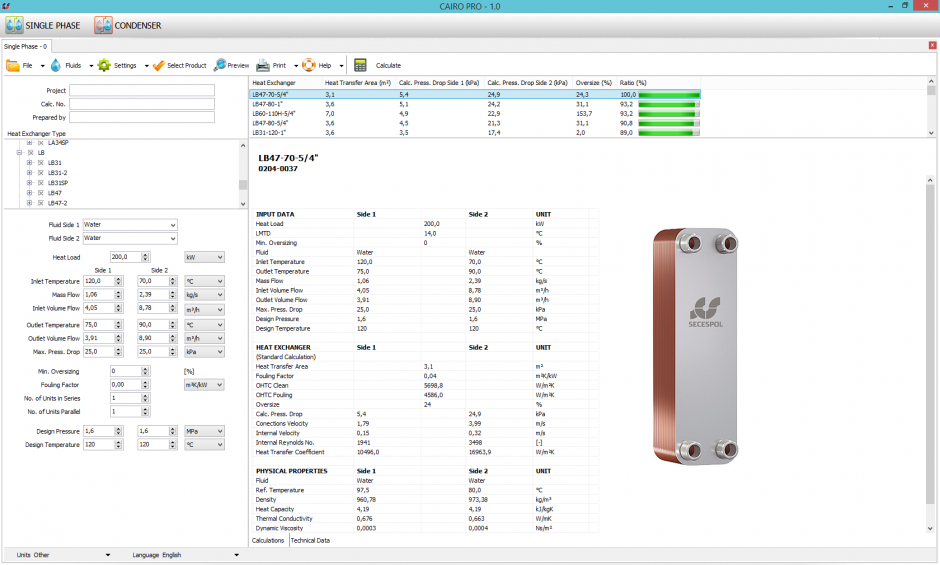This screenshot has width=940, height=565.
Task: Click the Calculate text button
Action: point(388,65)
